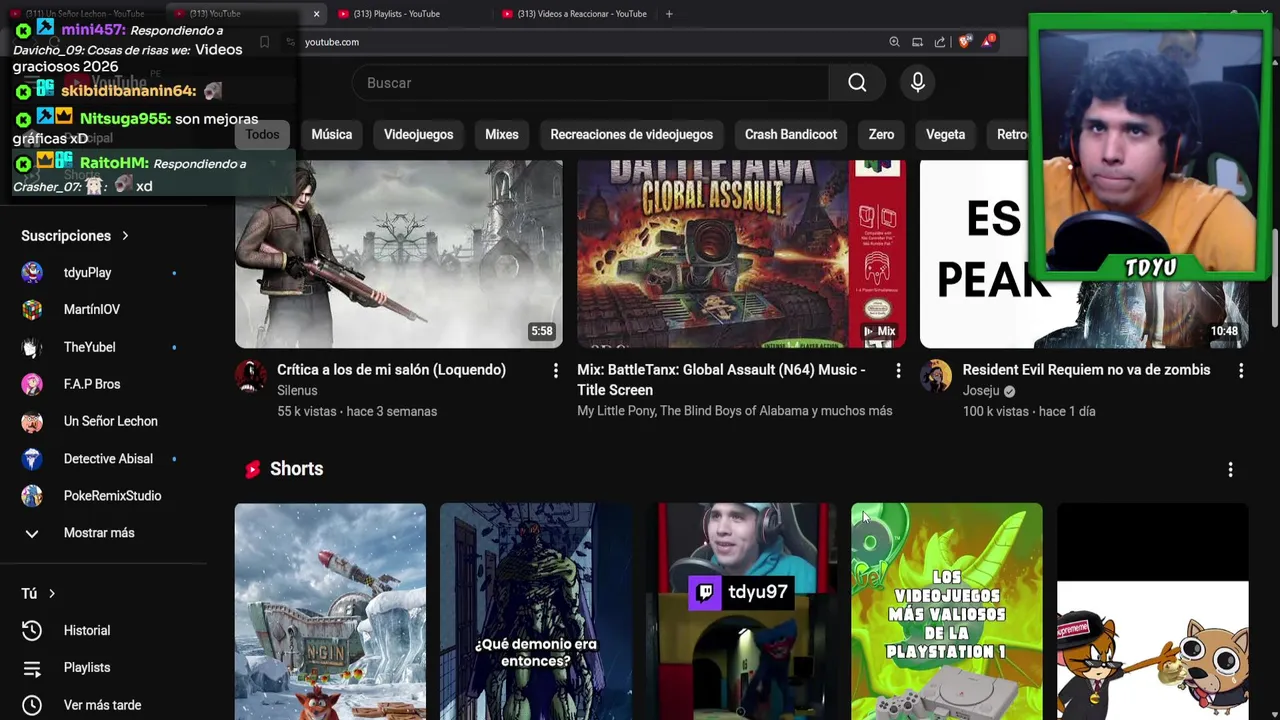Open video title Crítica a los de mi salón (Loquendo)
The width and height of the screenshot is (1280, 720).
pos(391,370)
